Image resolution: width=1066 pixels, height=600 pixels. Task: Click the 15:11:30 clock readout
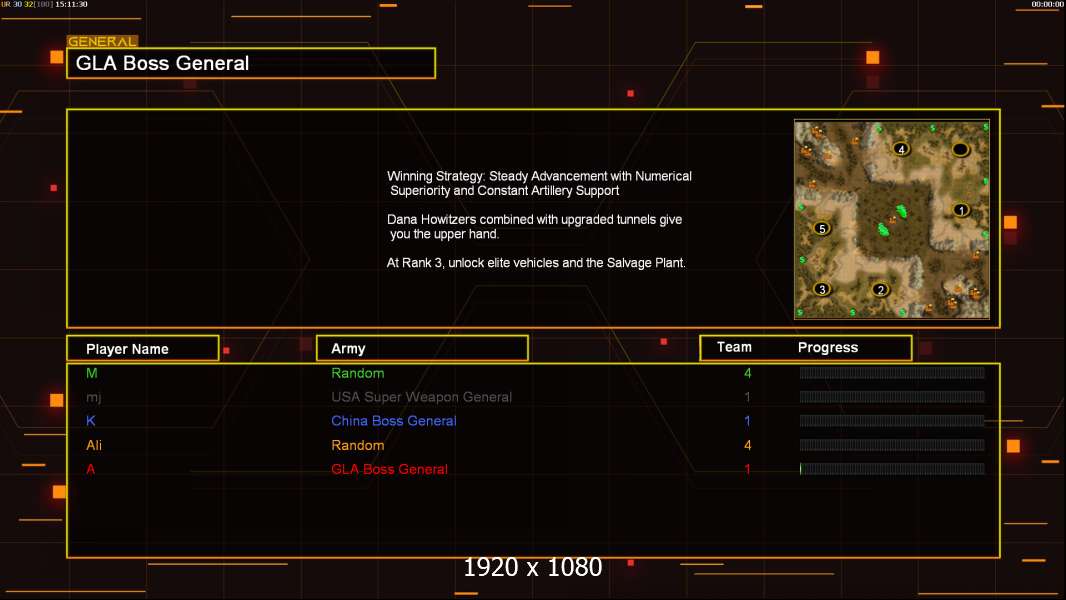coord(71,4)
